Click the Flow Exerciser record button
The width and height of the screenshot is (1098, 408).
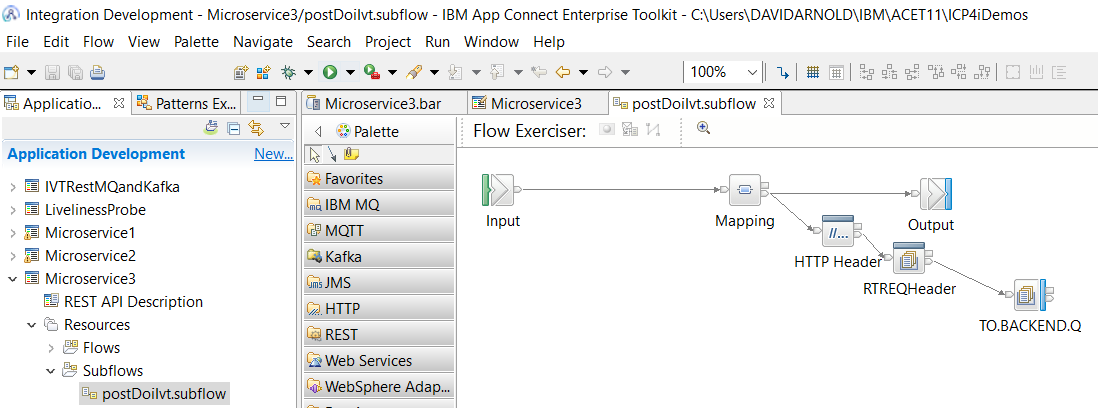coord(607,129)
